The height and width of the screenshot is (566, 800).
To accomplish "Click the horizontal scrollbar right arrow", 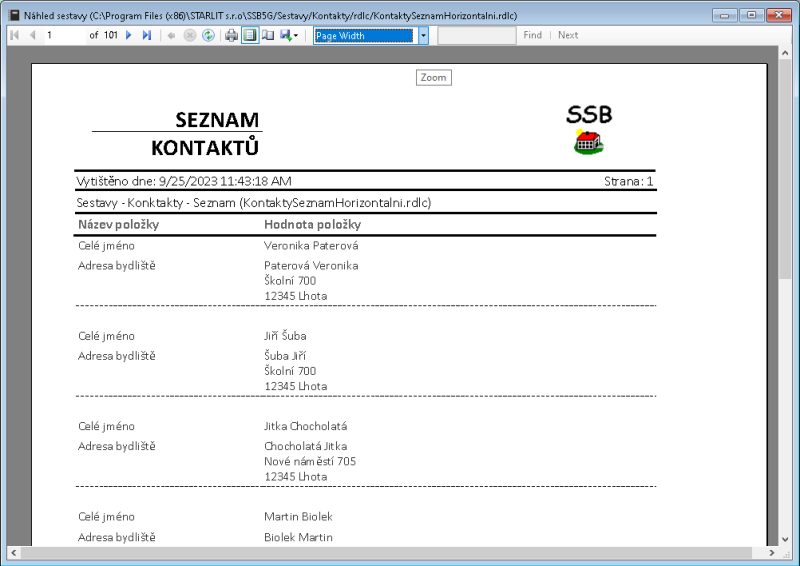I will coord(771,553).
